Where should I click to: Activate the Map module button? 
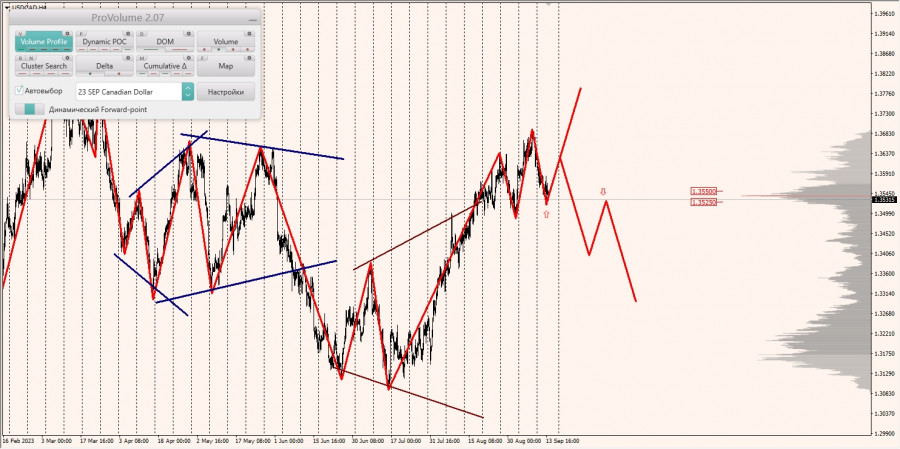[226, 66]
